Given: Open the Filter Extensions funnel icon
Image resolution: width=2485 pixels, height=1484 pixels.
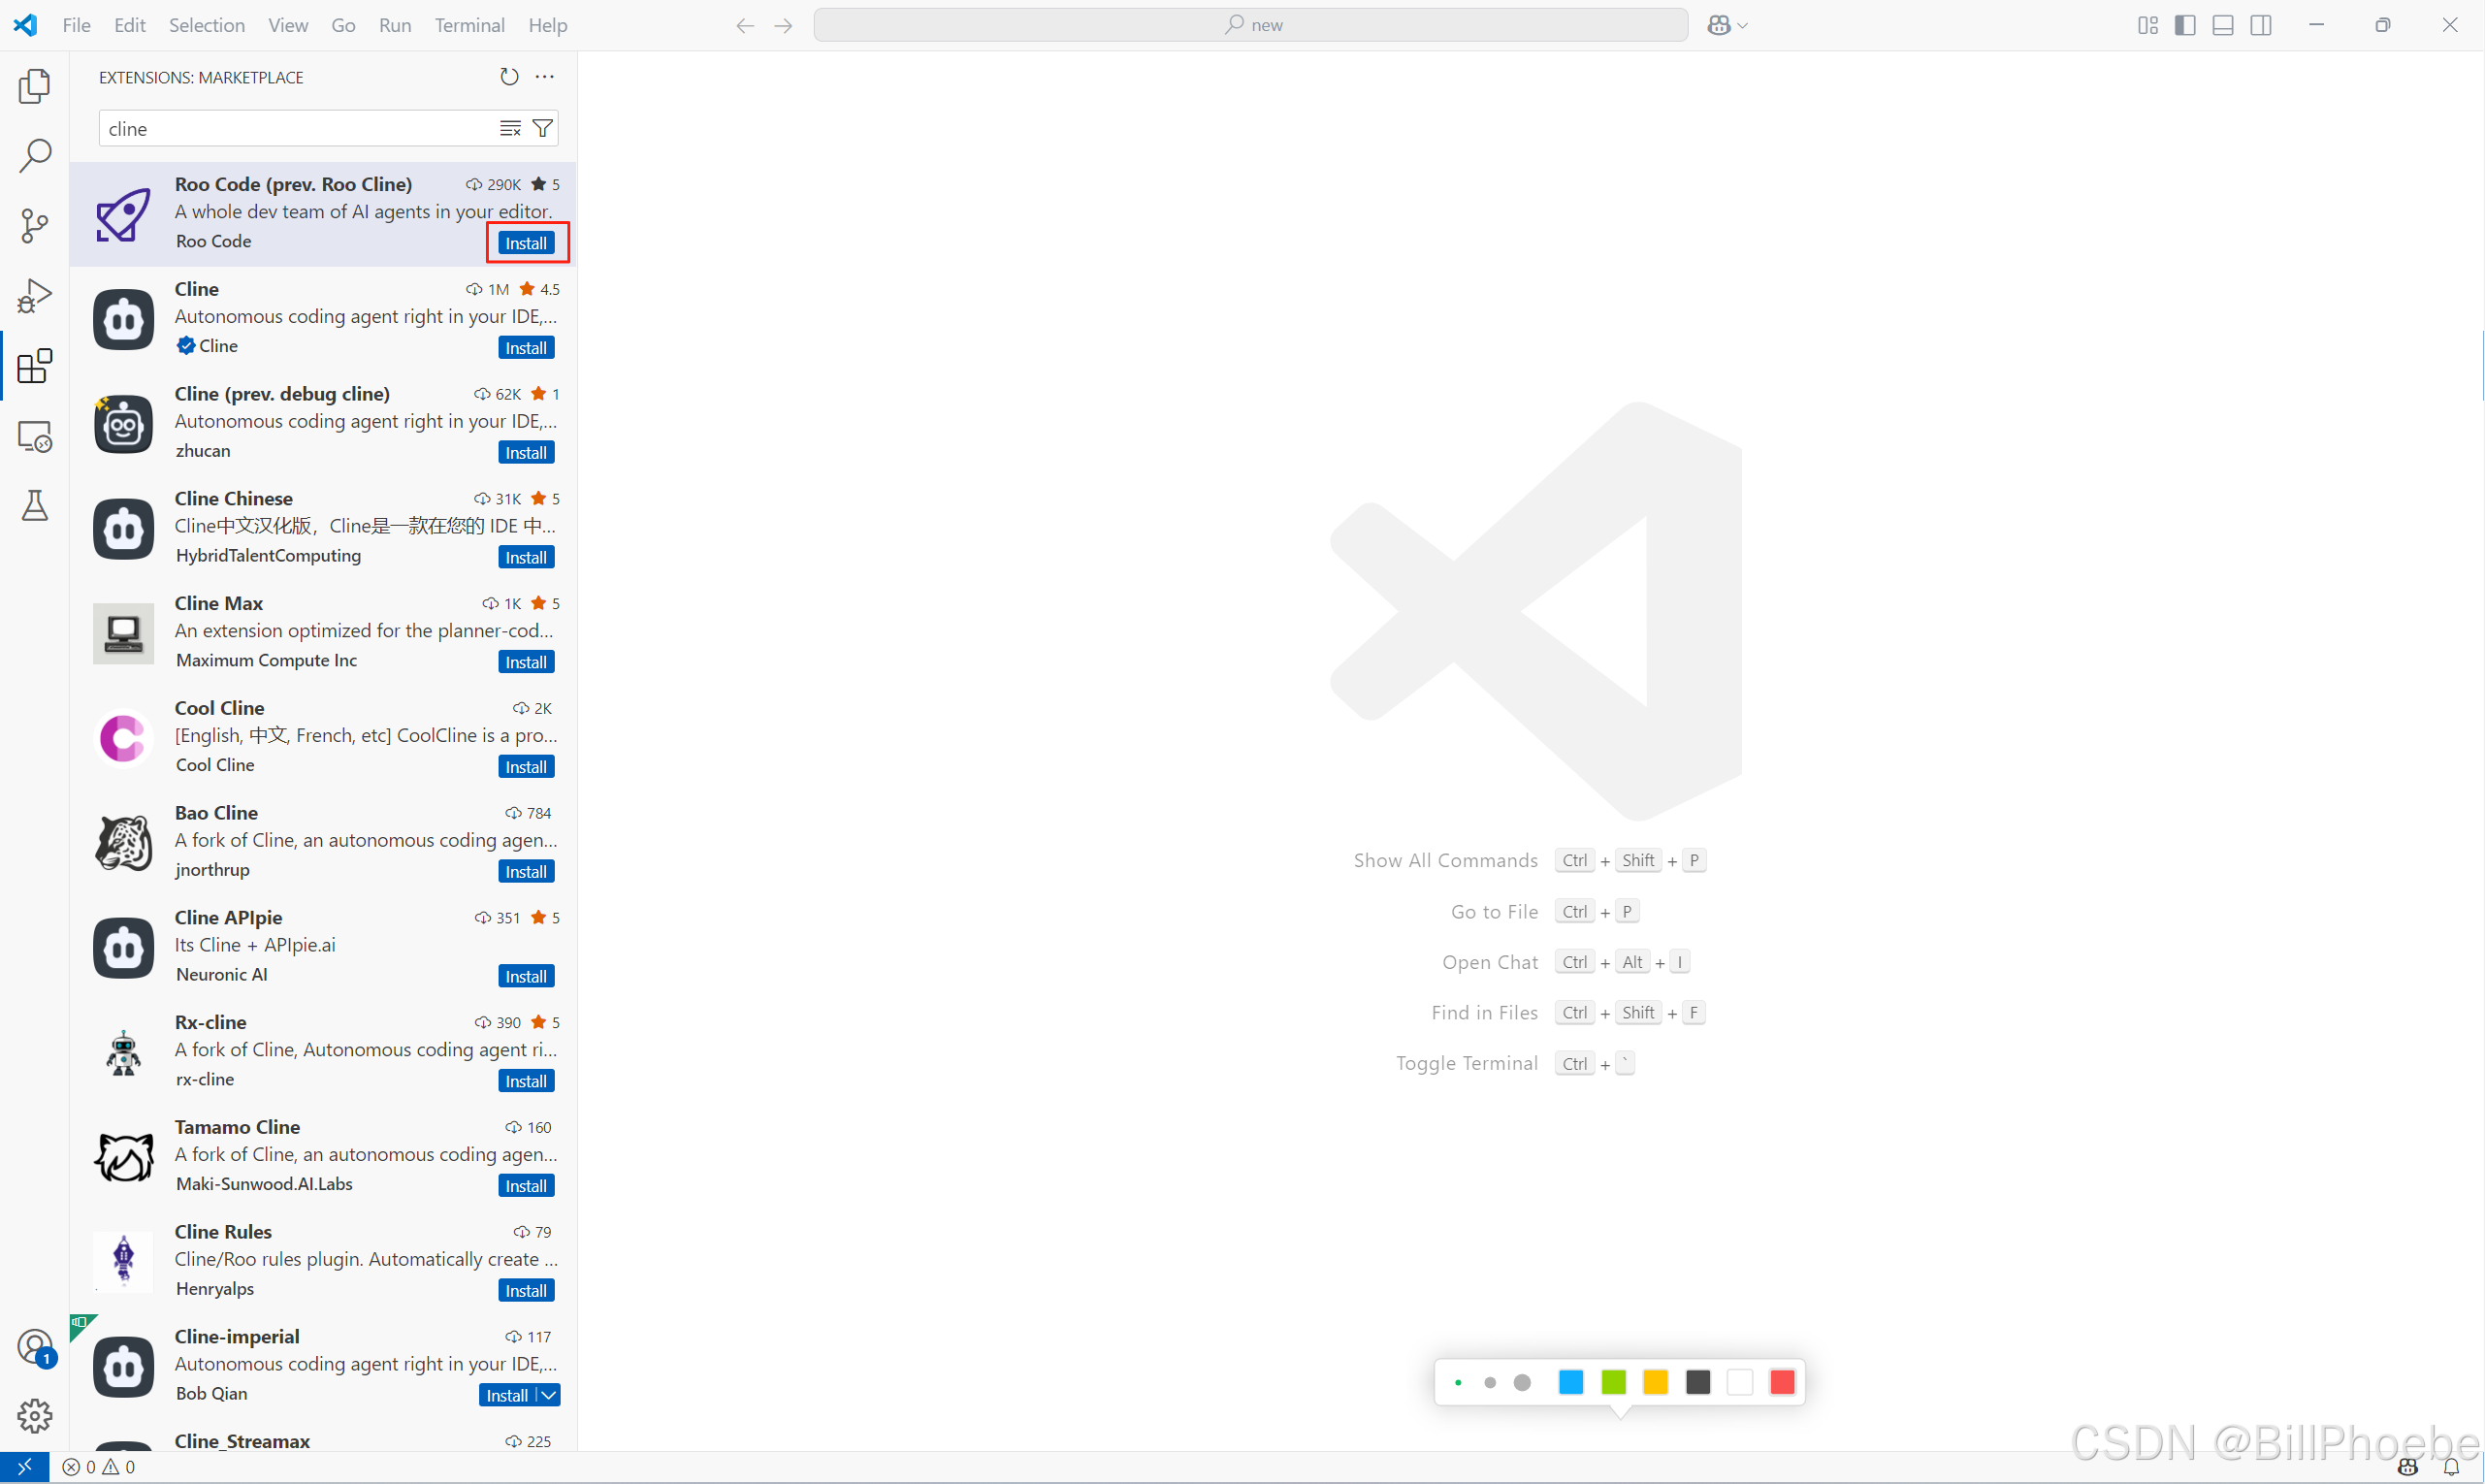Looking at the screenshot, I should click(542, 128).
